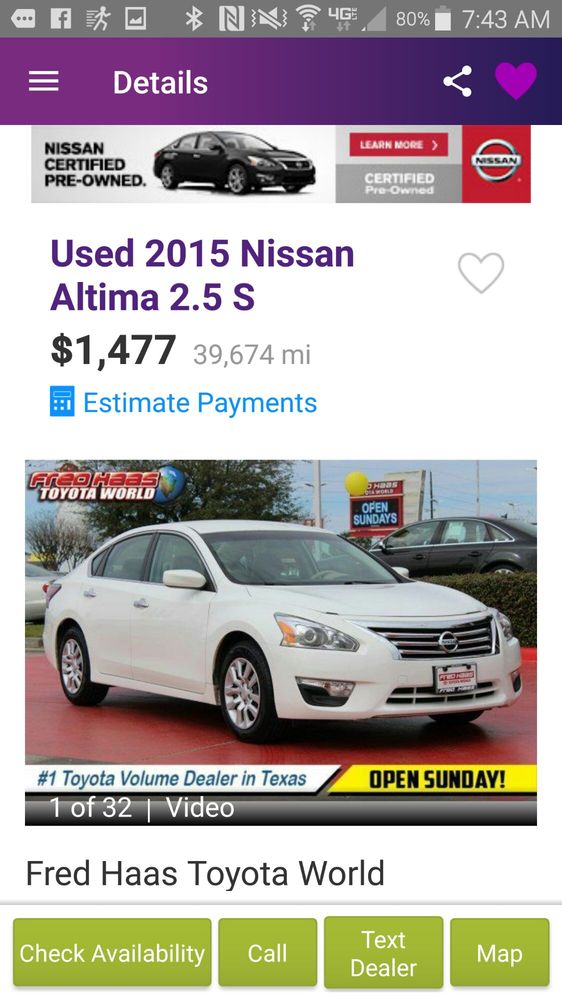Tap Check Availability button

112,953
